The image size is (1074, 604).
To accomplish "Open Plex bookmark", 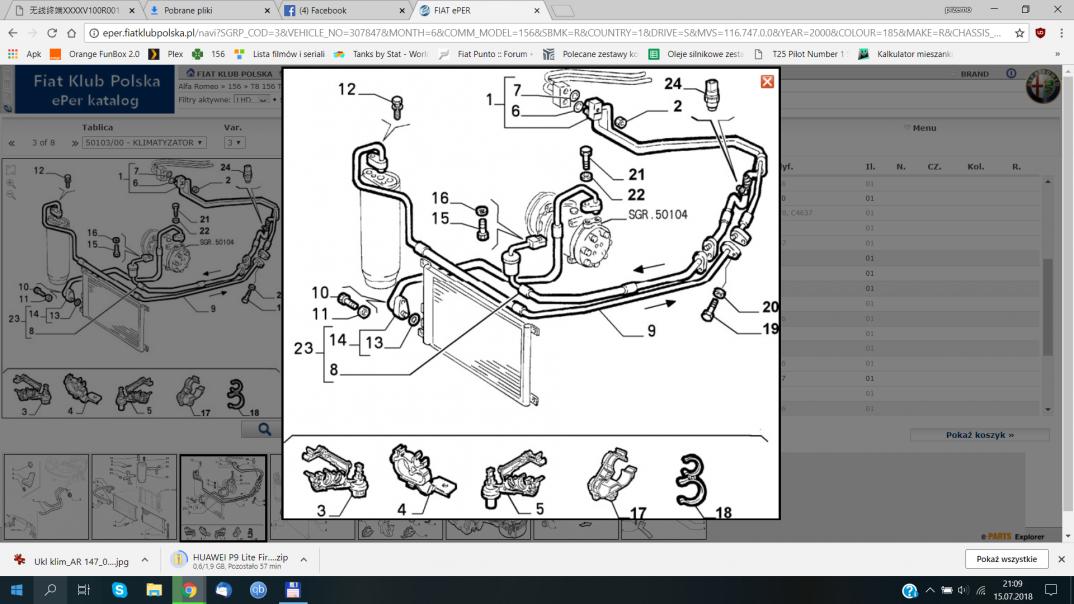I will 166,53.
